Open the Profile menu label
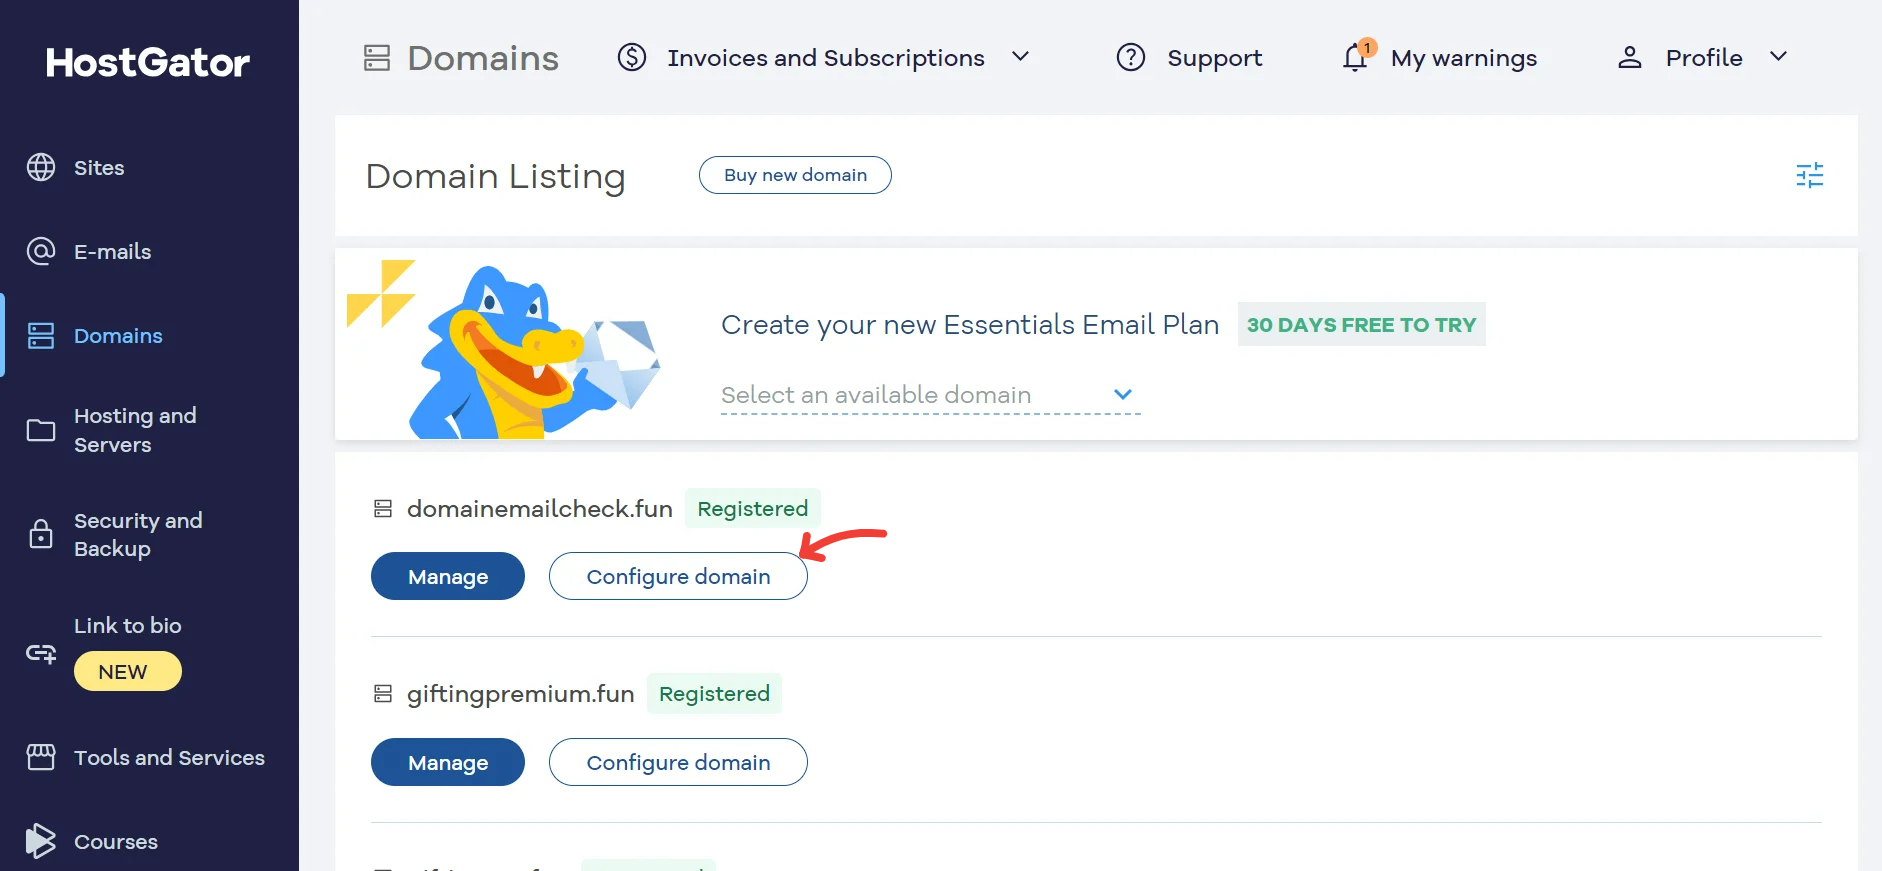Screen dimensions: 1882x871 1704,58
